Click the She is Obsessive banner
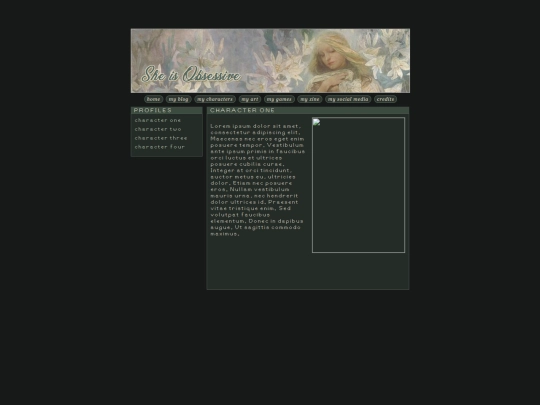 coord(270,61)
